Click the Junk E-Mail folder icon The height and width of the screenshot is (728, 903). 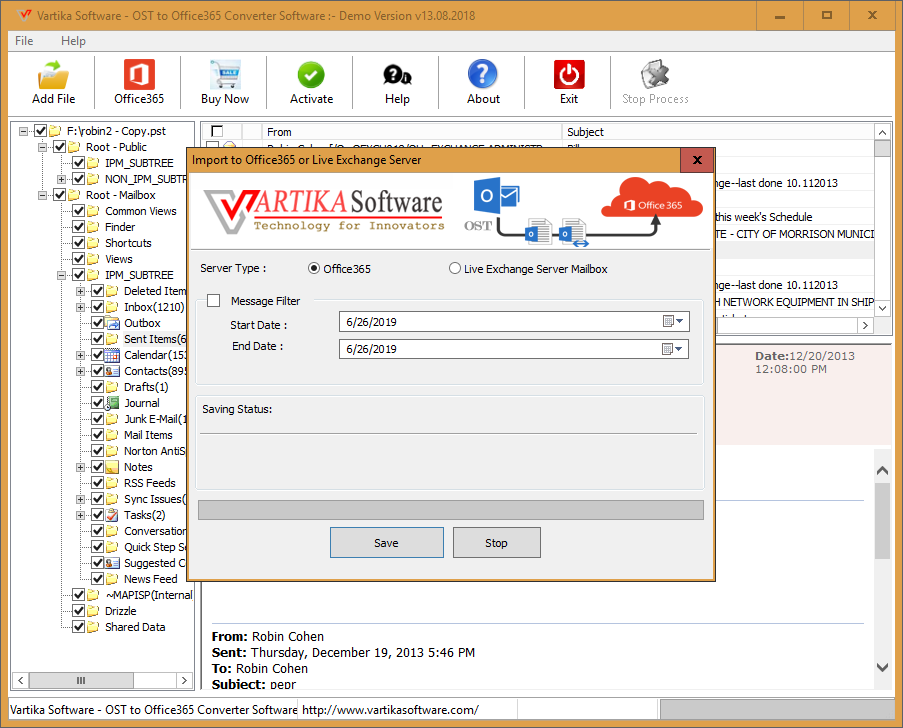point(112,419)
